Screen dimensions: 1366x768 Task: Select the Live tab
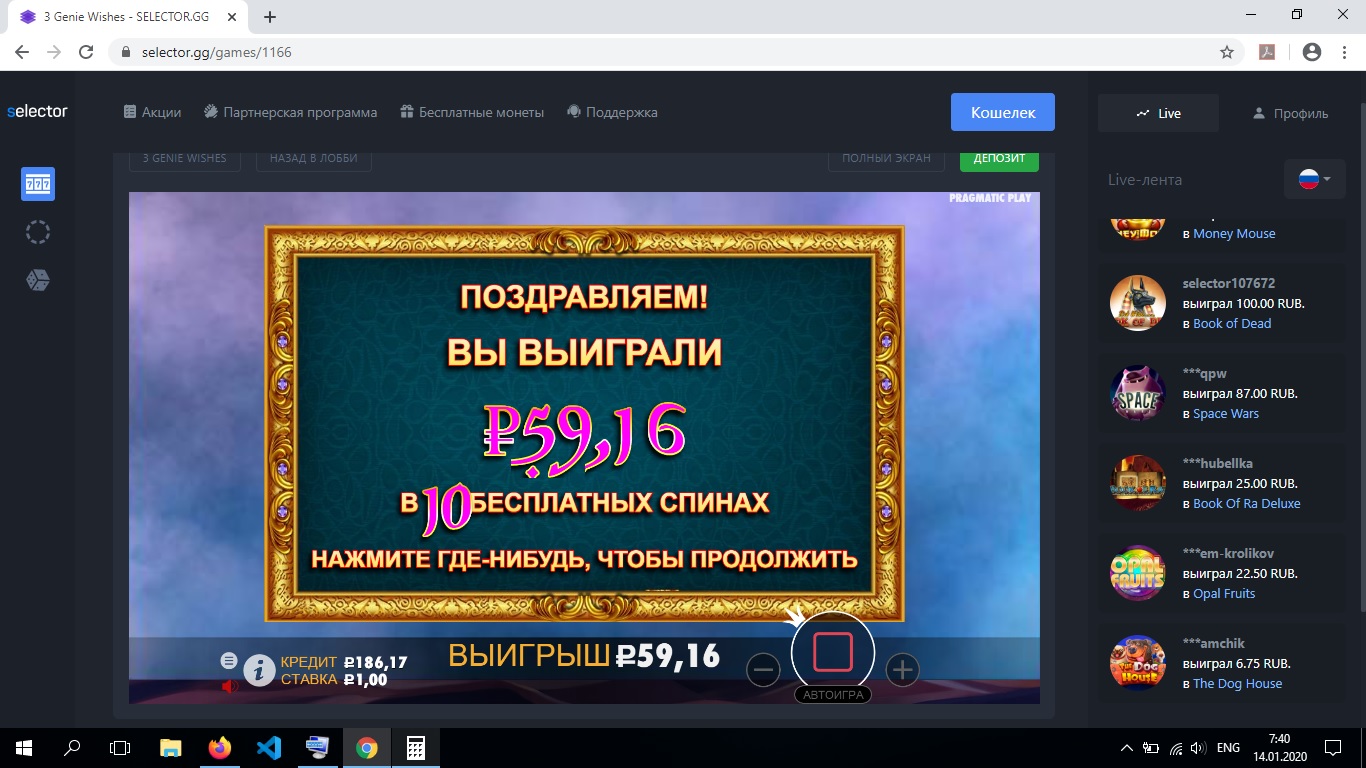pyautogui.click(x=1158, y=113)
